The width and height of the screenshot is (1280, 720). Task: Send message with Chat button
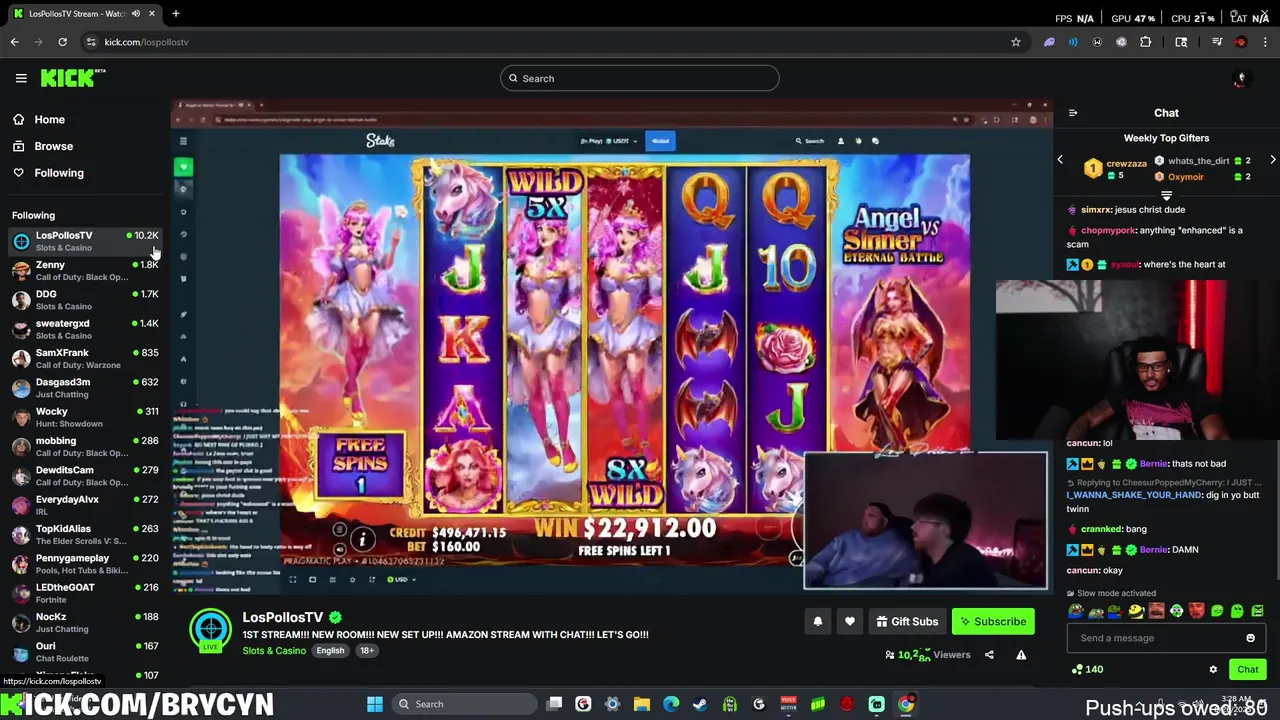(1248, 670)
